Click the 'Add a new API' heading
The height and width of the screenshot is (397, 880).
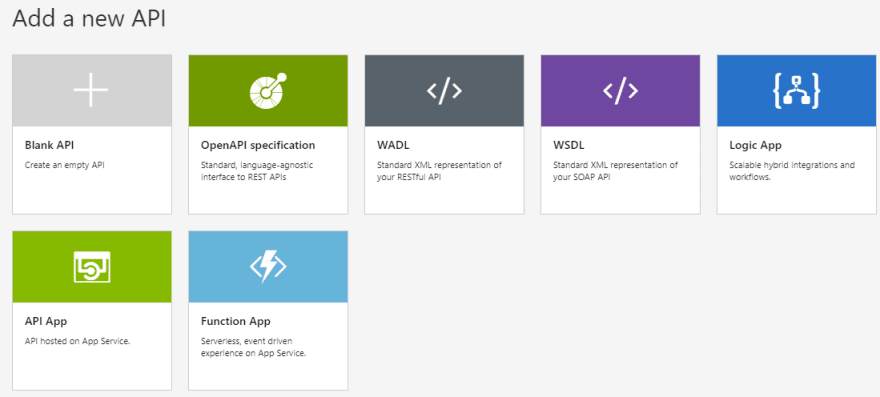pos(89,19)
